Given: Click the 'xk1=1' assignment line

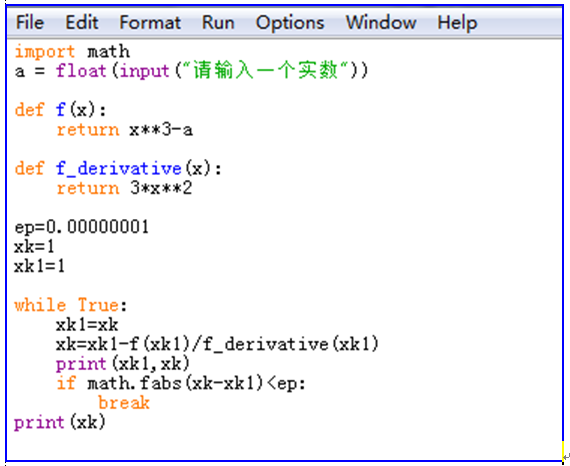Looking at the screenshot, I should tap(39, 266).
